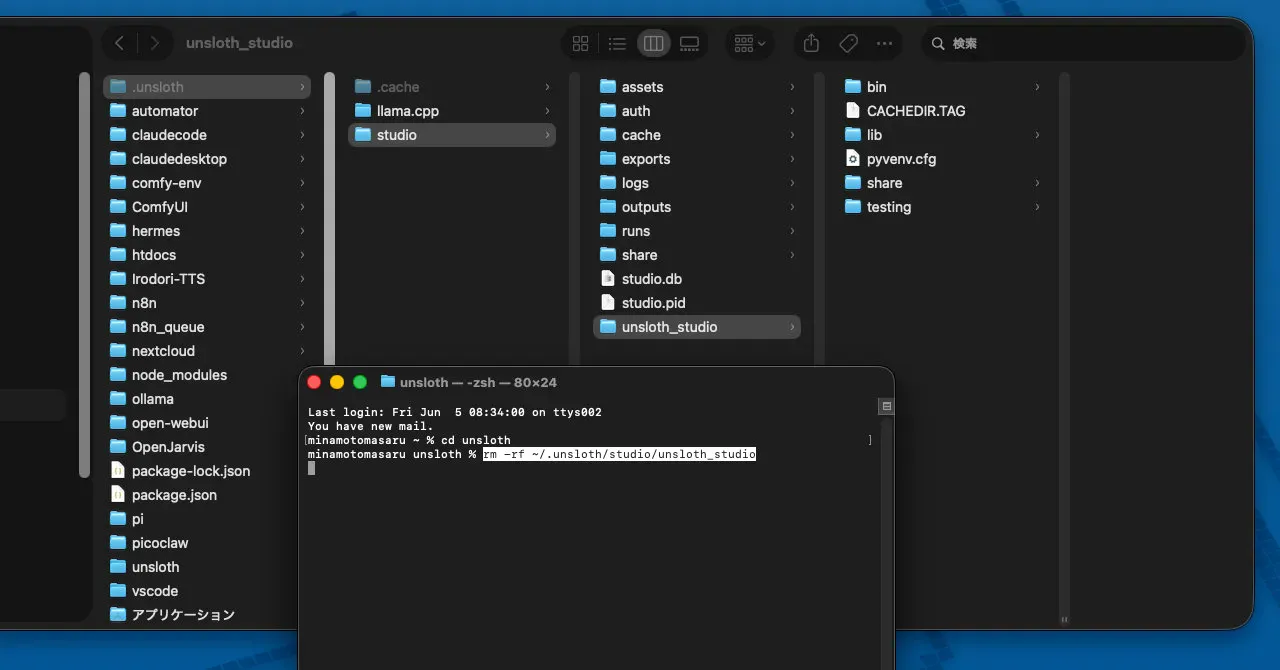Click the bin folder icon
The width and height of the screenshot is (1280, 670).
coord(853,87)
